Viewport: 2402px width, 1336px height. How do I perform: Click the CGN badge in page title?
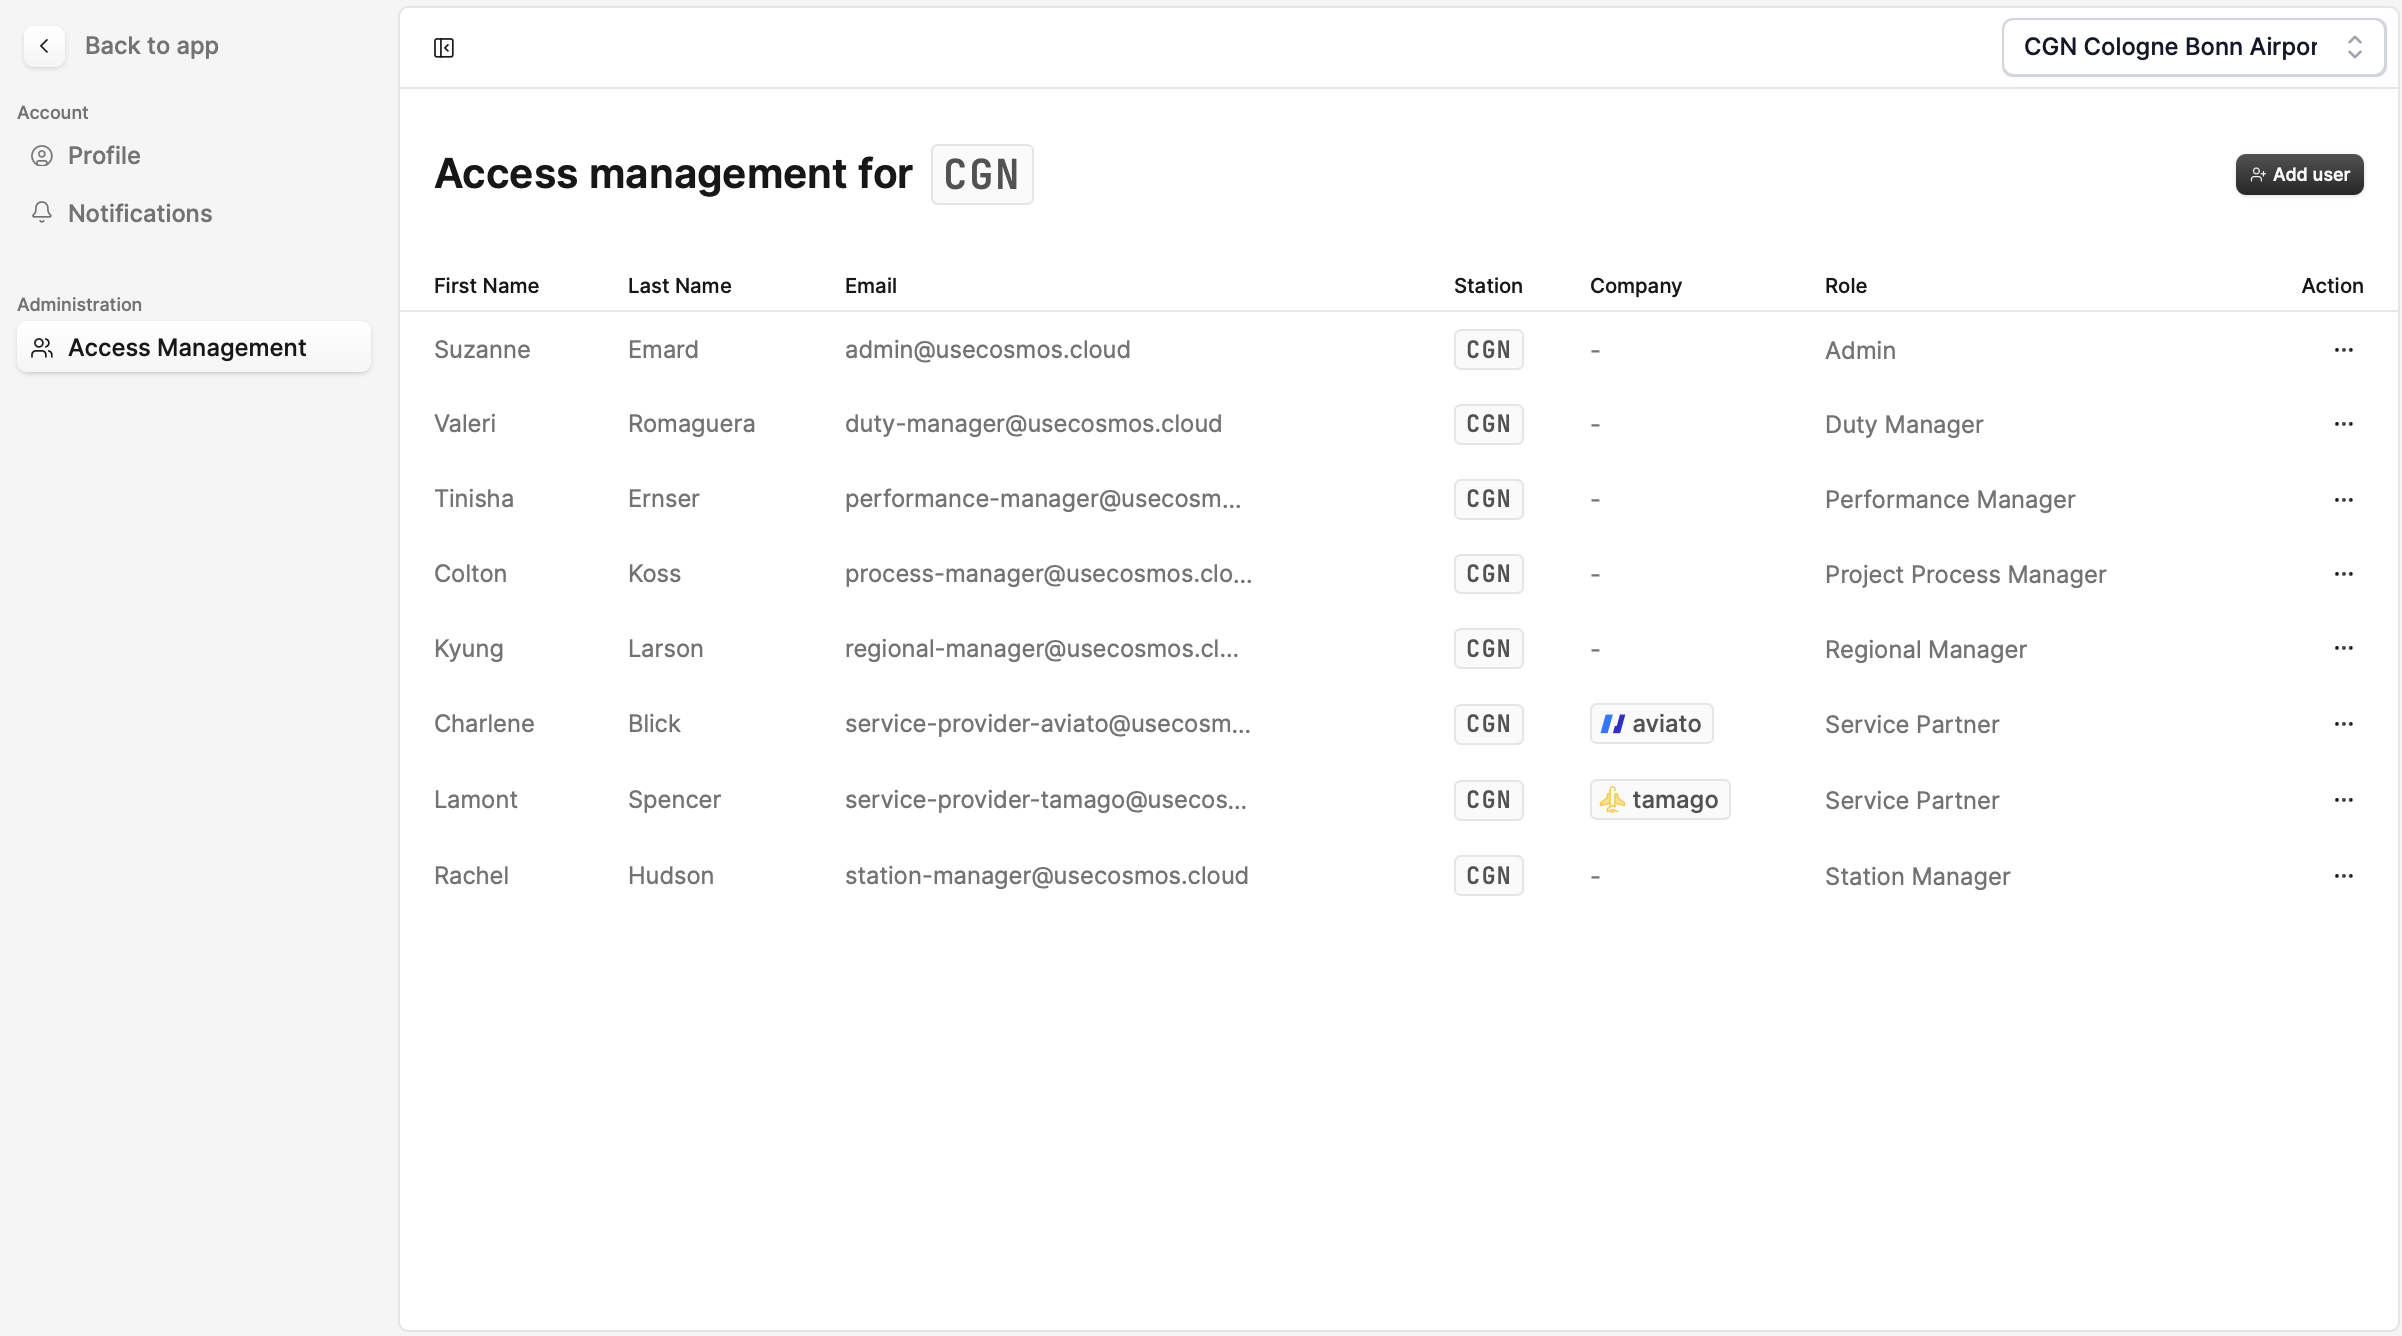[981, 175]
